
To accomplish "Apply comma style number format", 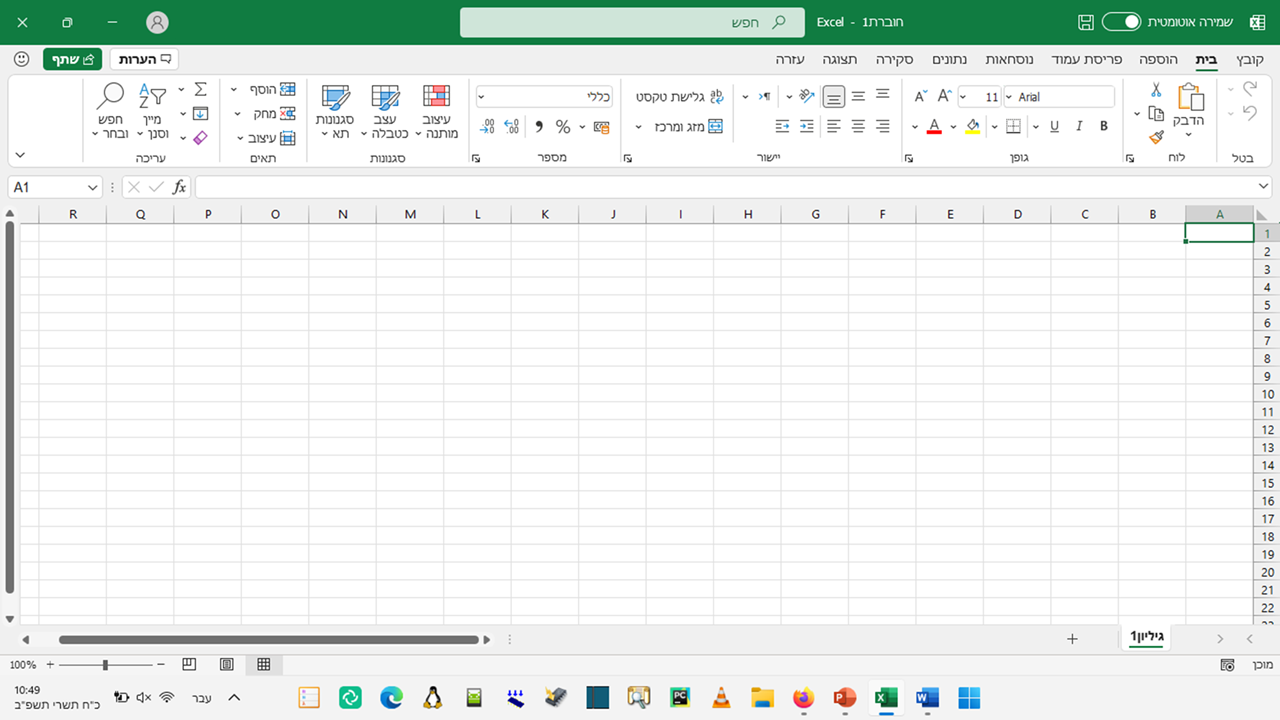I will pyautogui.click(x=539, y=127).
